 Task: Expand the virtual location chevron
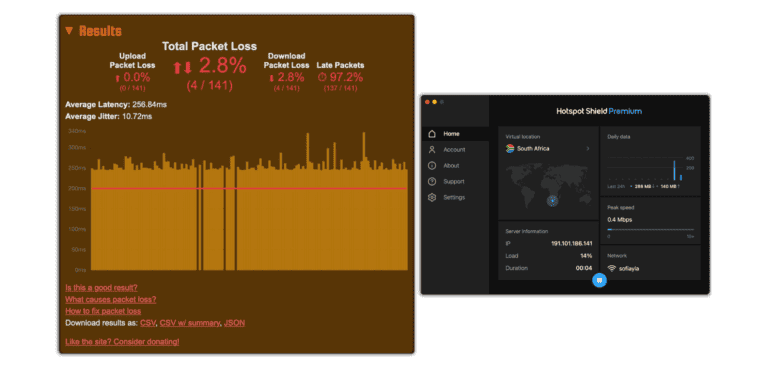[x=588, y=148]
